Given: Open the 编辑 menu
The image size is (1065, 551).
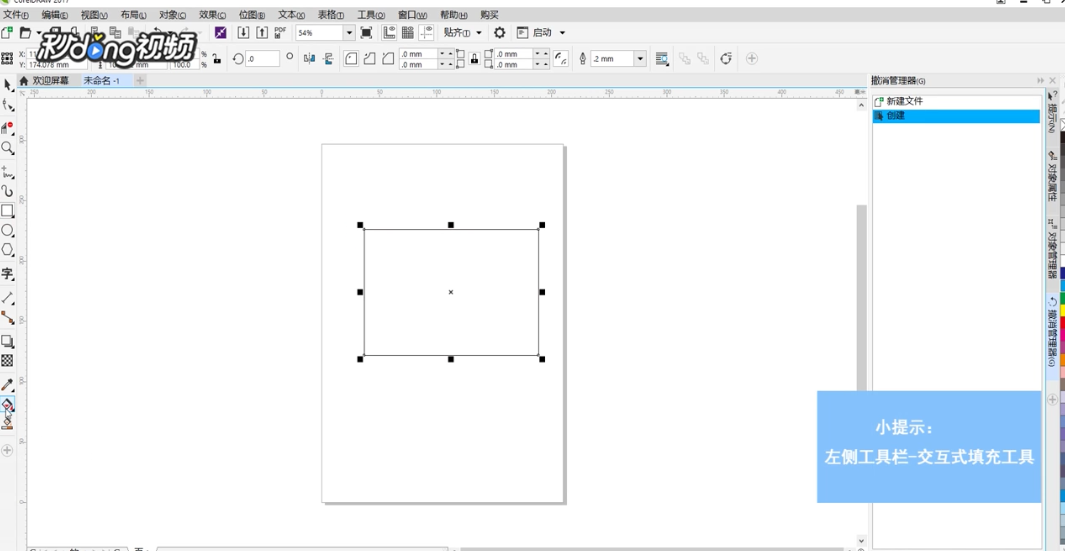Looking at the screenshot, I should [x=55, y=14].
